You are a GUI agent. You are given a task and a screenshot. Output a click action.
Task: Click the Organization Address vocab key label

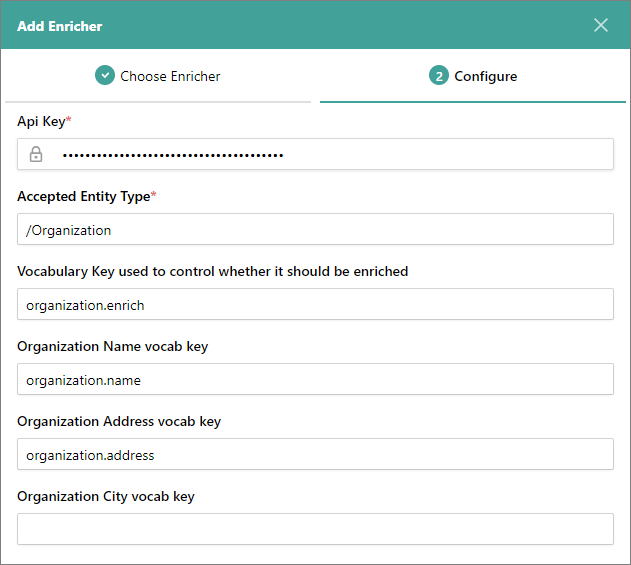click(x=119, y=421)
